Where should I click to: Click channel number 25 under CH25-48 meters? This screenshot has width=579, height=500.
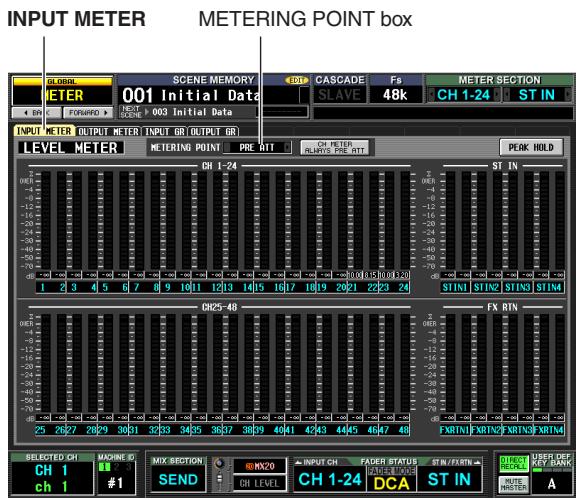(40, 430)
